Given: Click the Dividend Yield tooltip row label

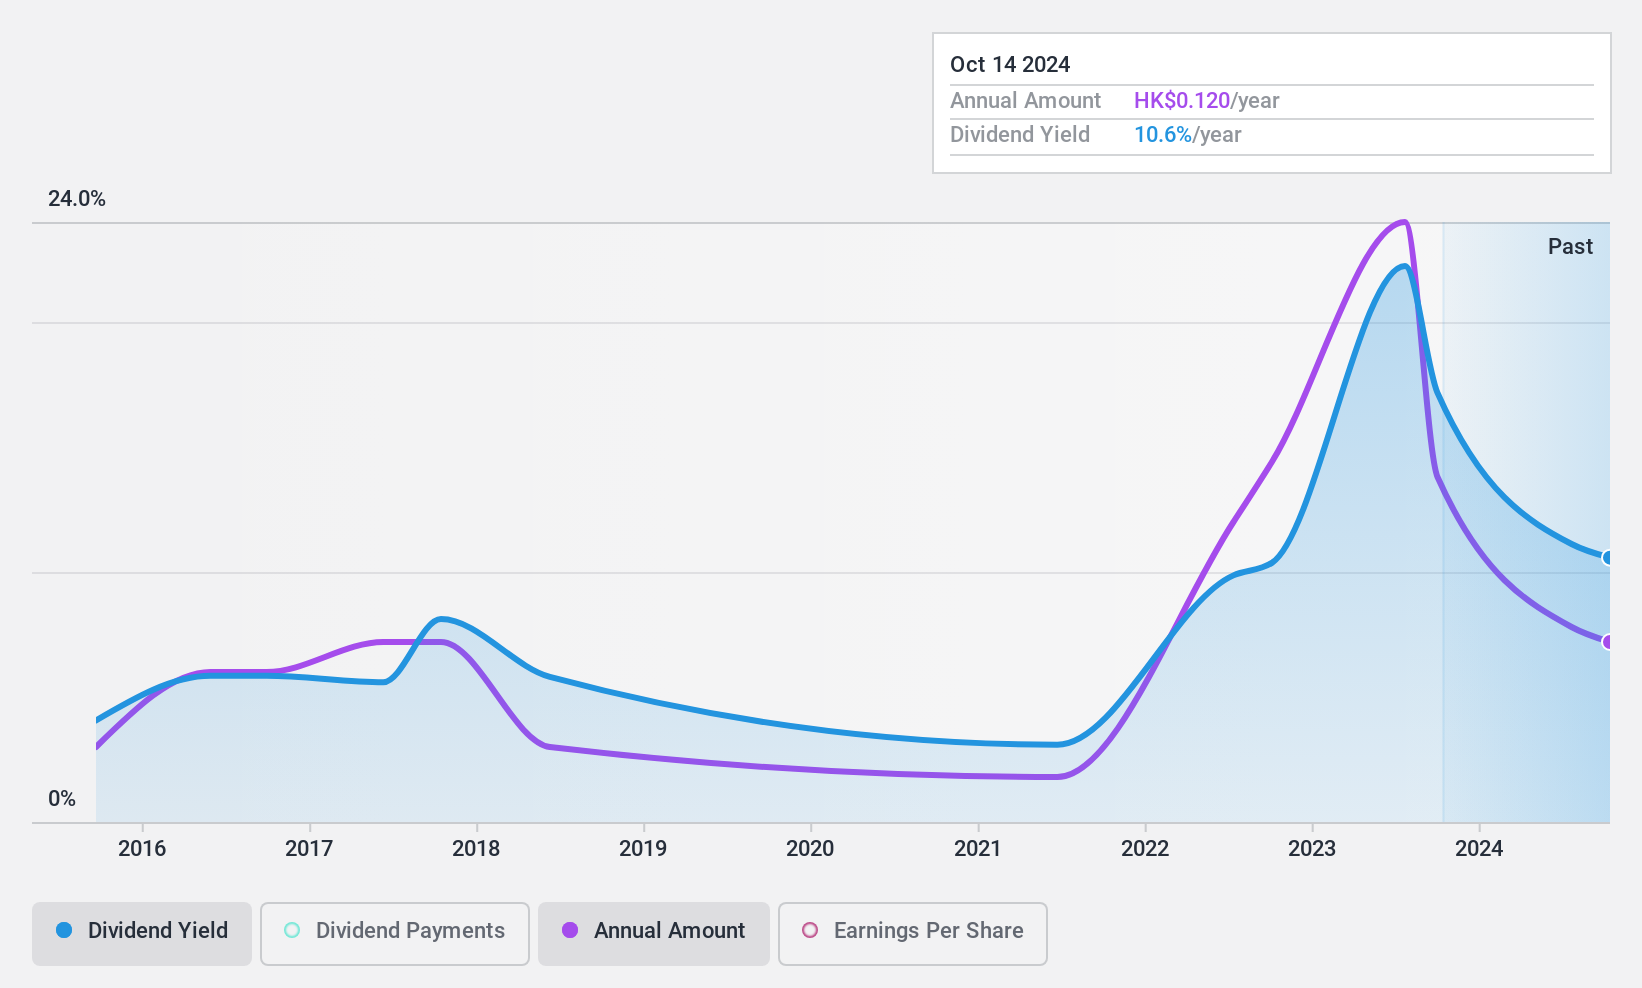Looking at the screenshot, I should point(1020,135).
